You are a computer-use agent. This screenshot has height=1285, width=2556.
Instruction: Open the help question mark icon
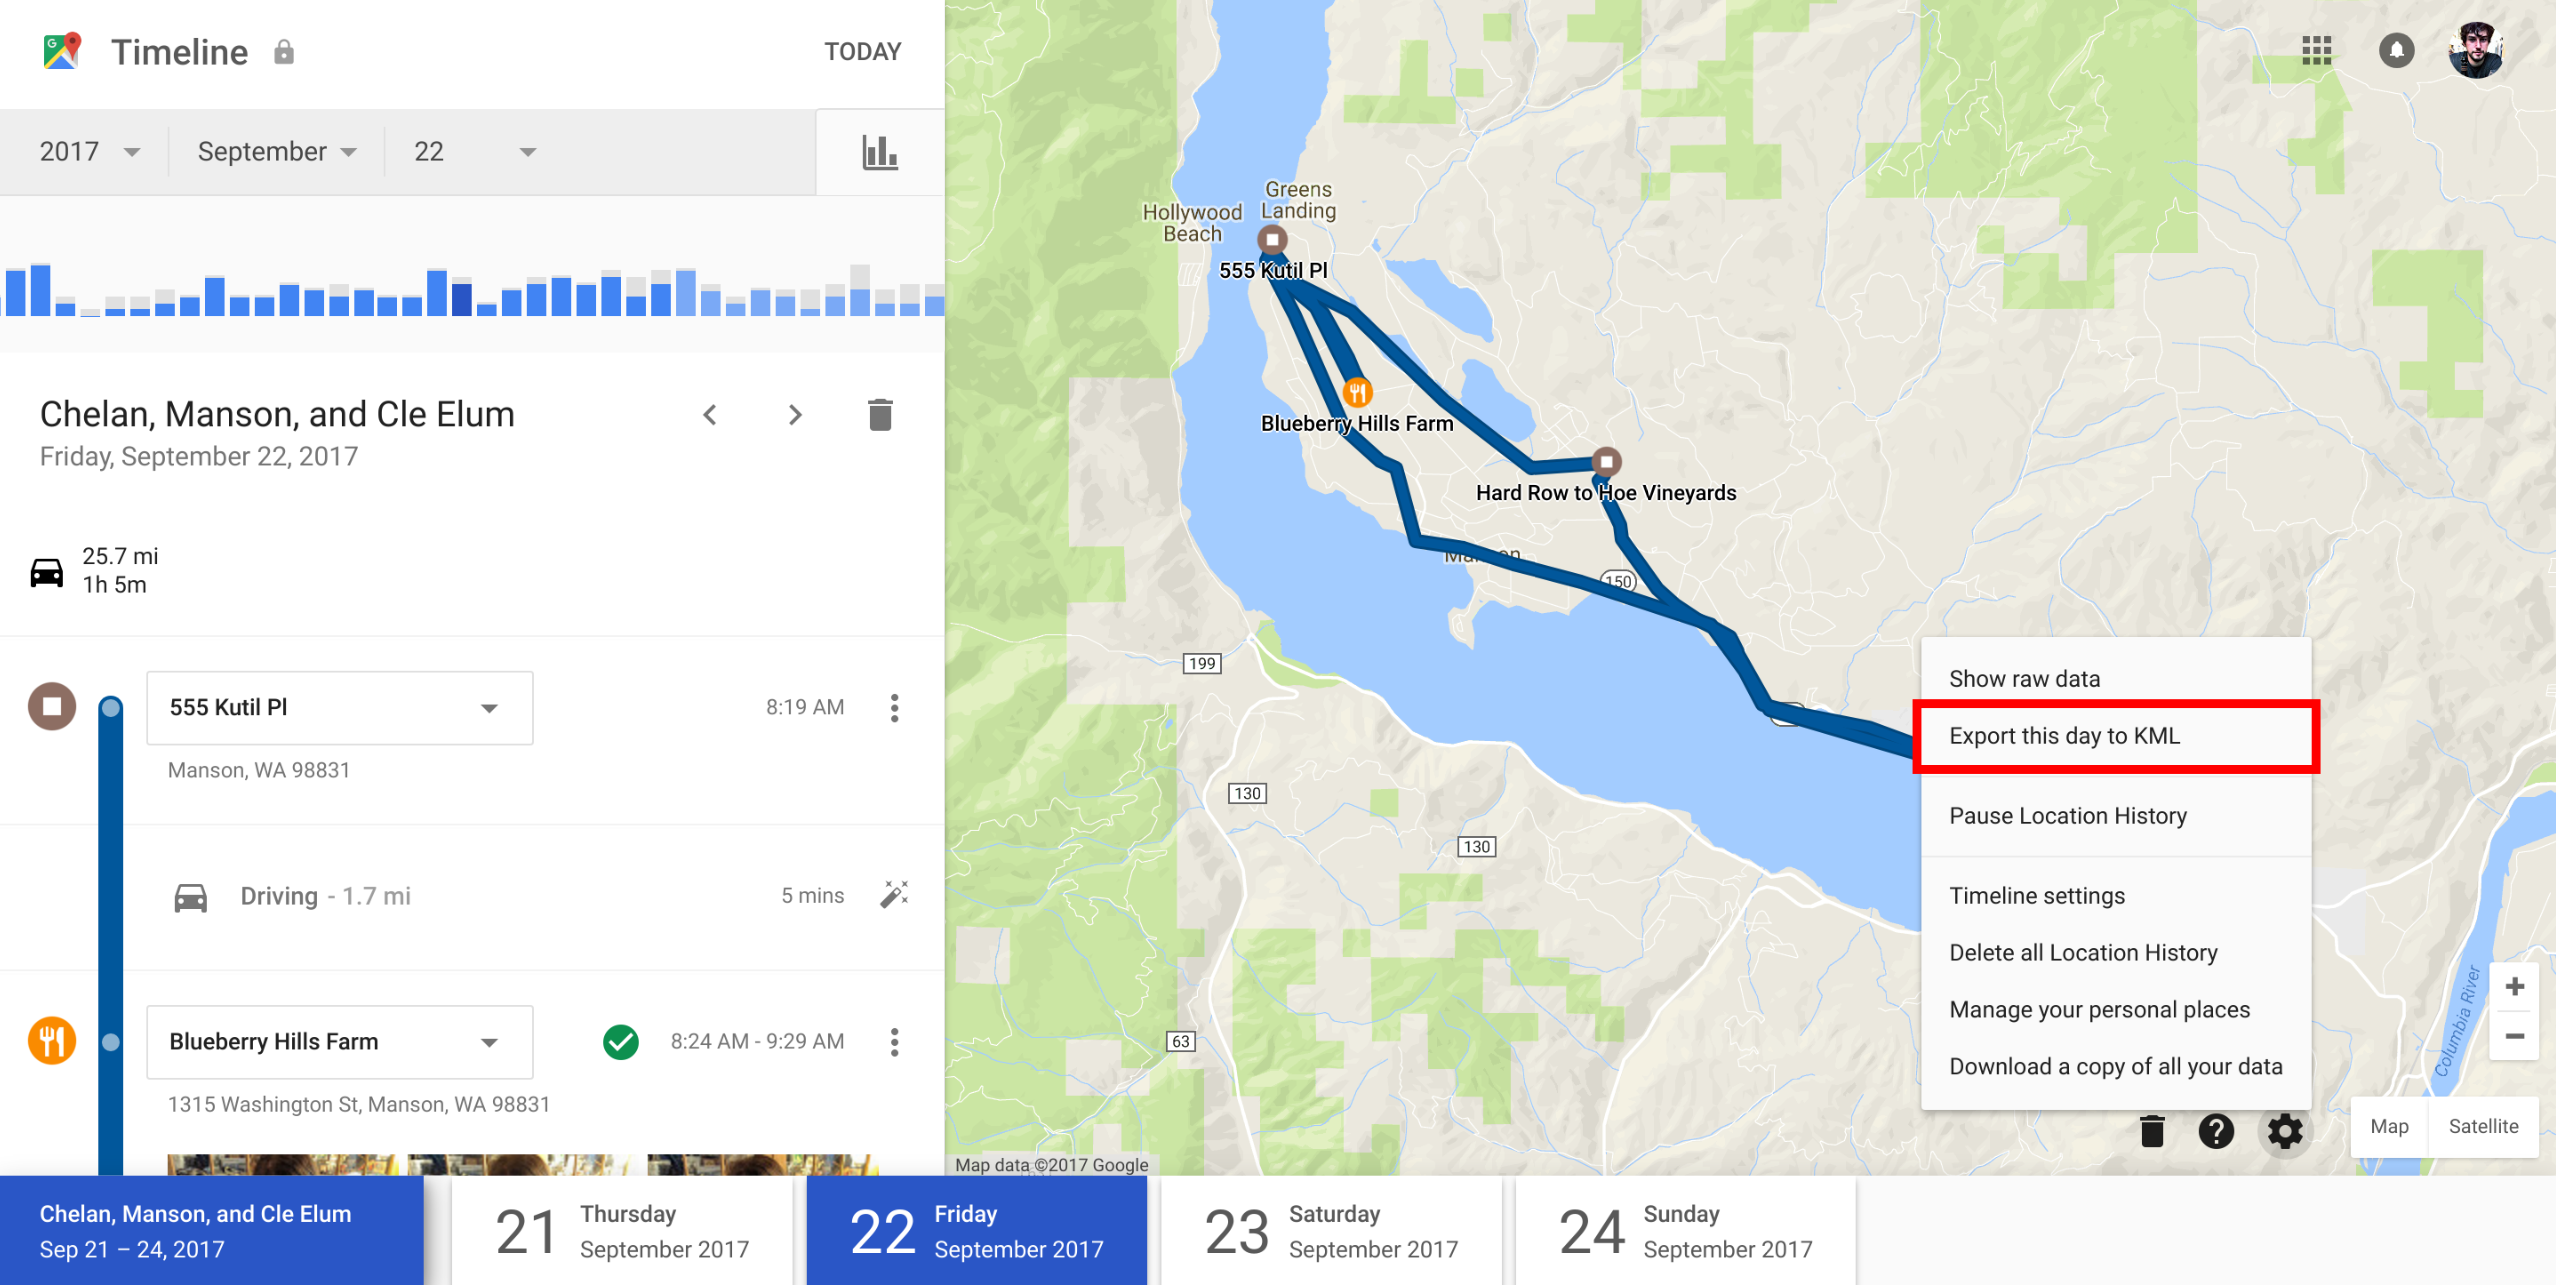point(2216,1131)
